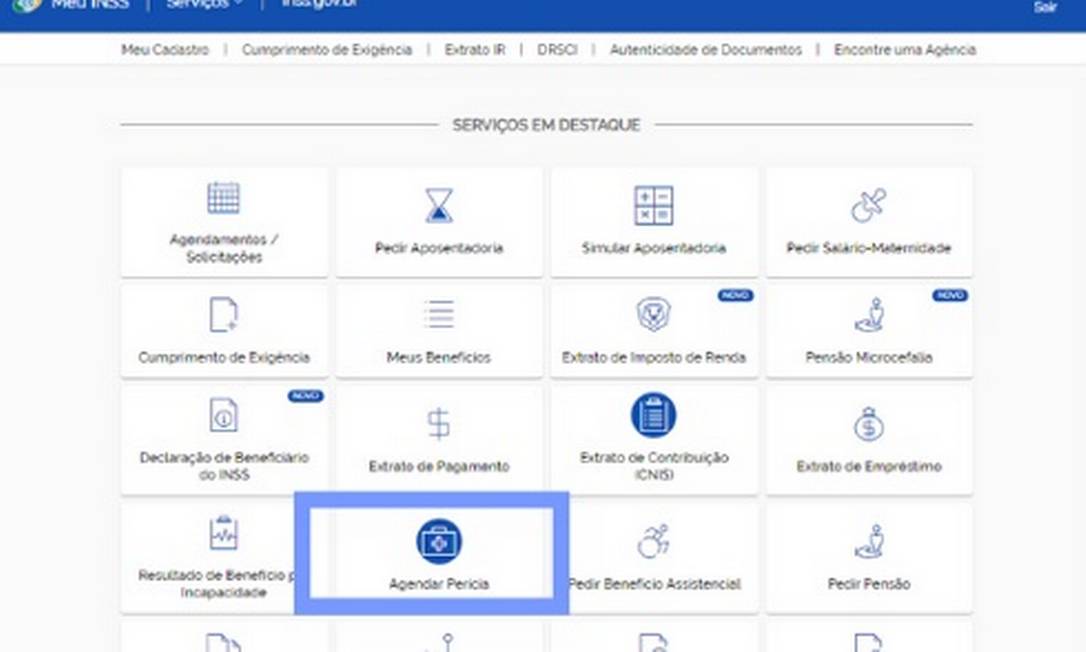The image size is (1086, 652).
Task: Click the Agendamentos / Solicitações calendar icon
Action: (223, 197)
